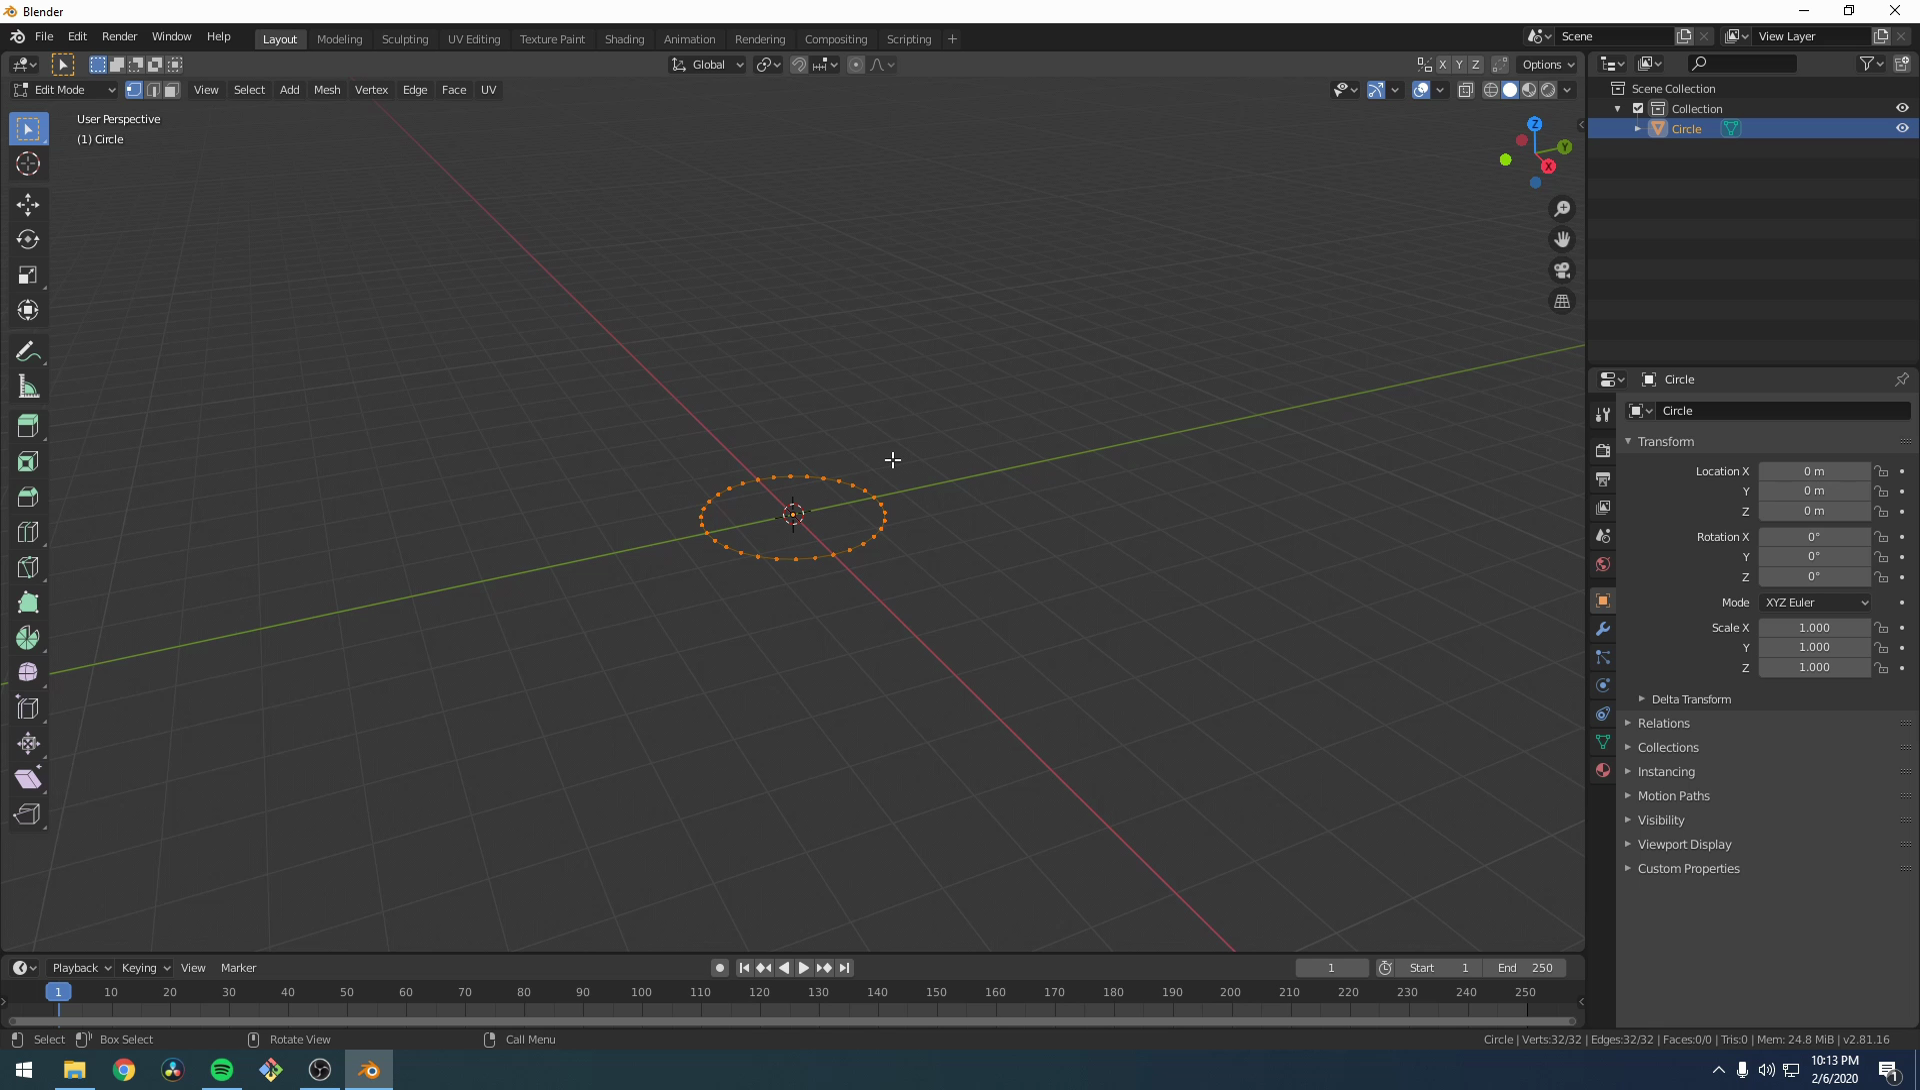The image size is (1920, 1090).
Task: Toggle camera view in viewport
Action: (1562, 270)
